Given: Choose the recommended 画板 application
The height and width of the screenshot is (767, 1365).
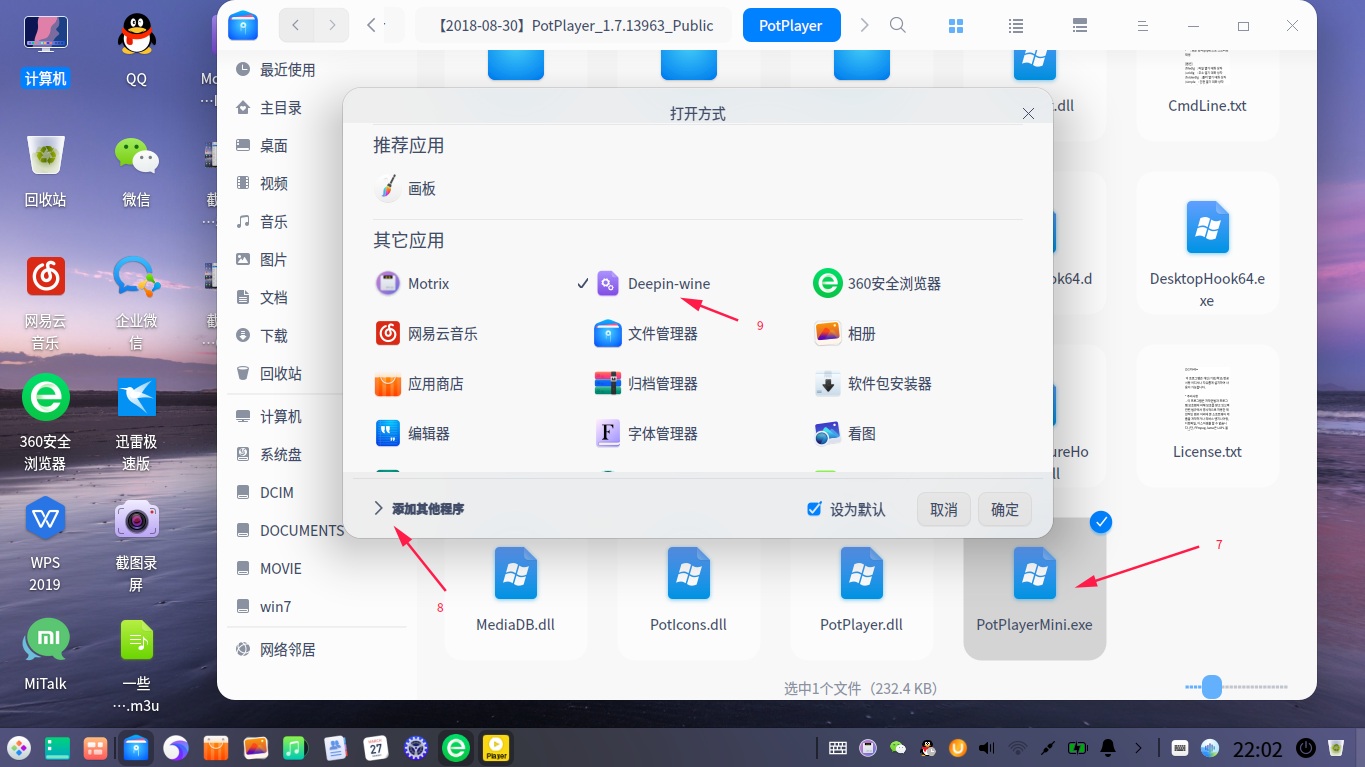Looking at the screenshot, I should point(406,189).
